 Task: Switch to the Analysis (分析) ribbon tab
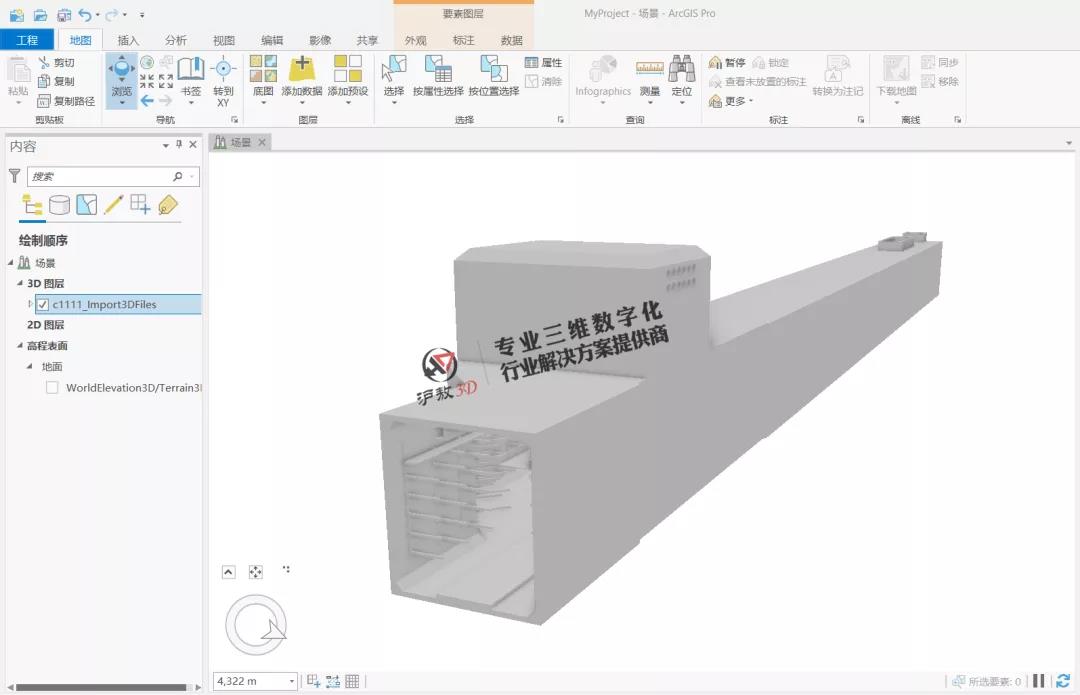click(176, 40)
